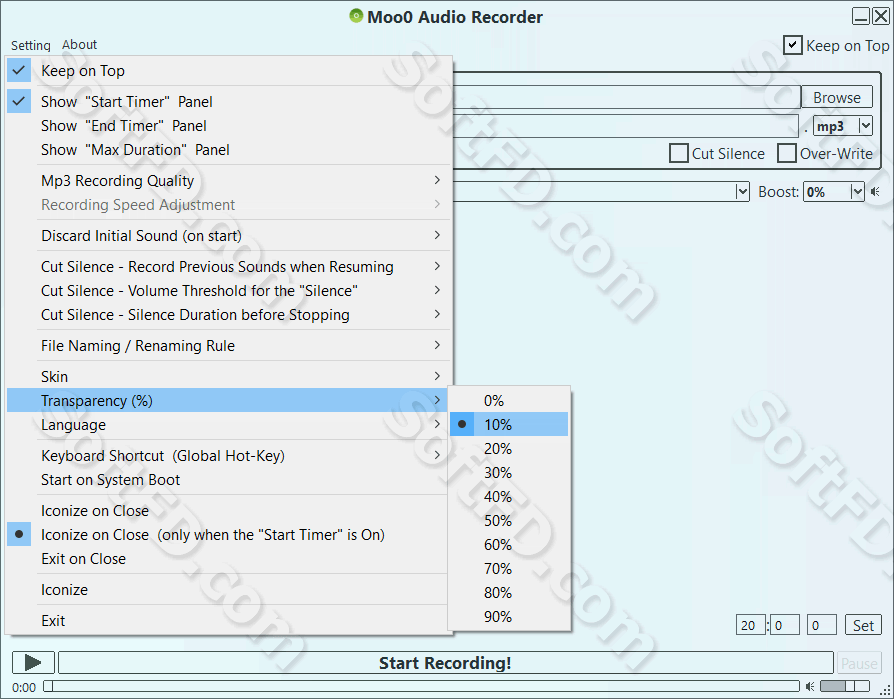
Task: Click the Pause button
Action: point(859,663)
